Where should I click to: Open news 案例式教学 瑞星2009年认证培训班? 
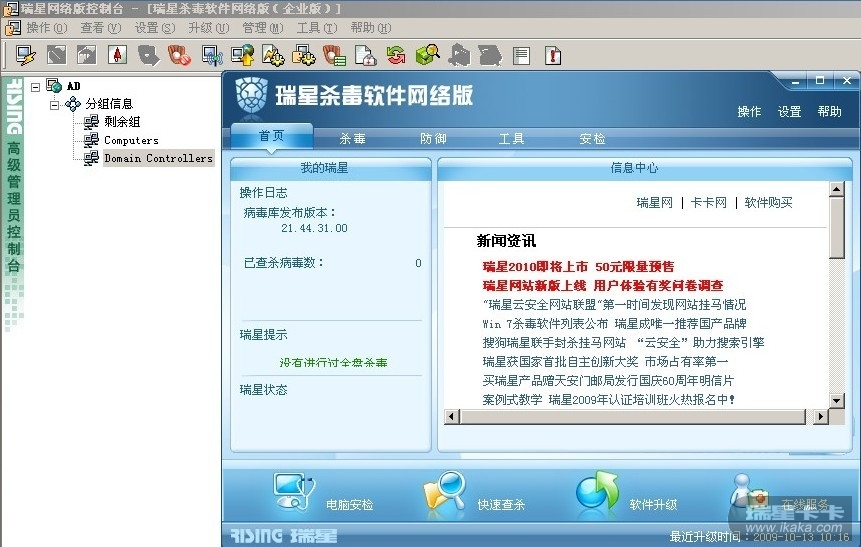point(608,399)
